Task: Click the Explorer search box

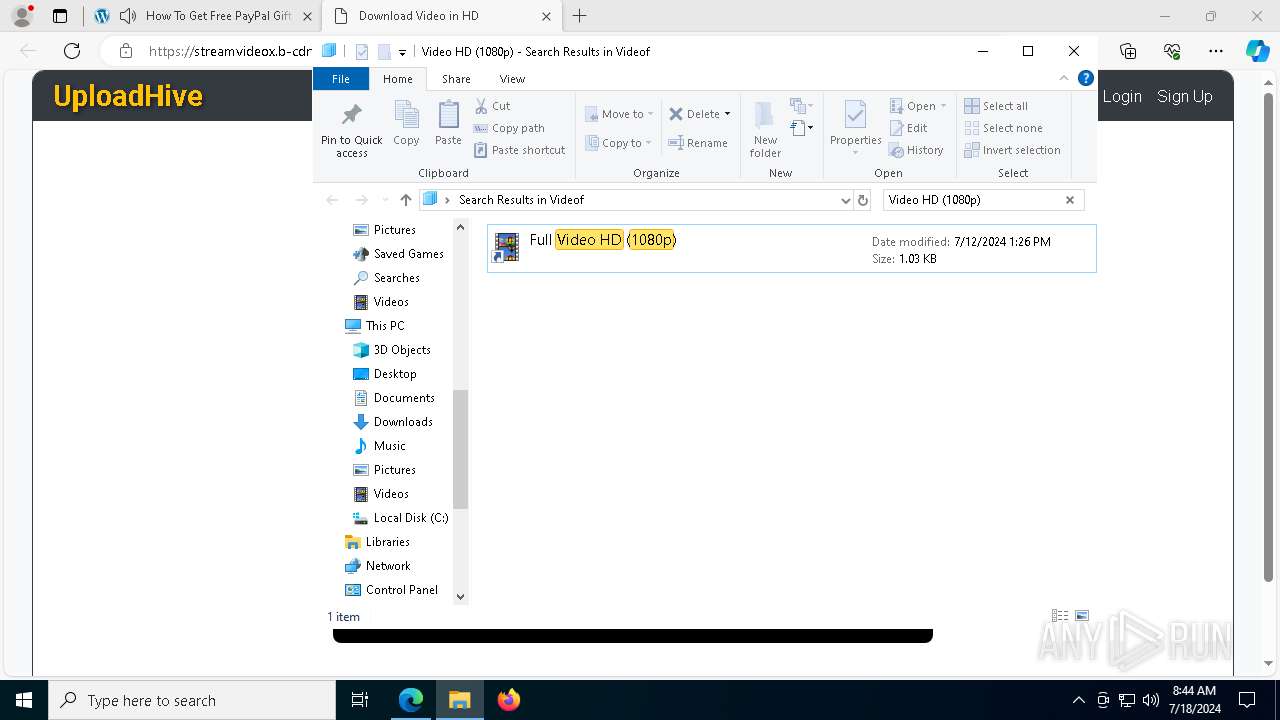Action: point(973,200)
